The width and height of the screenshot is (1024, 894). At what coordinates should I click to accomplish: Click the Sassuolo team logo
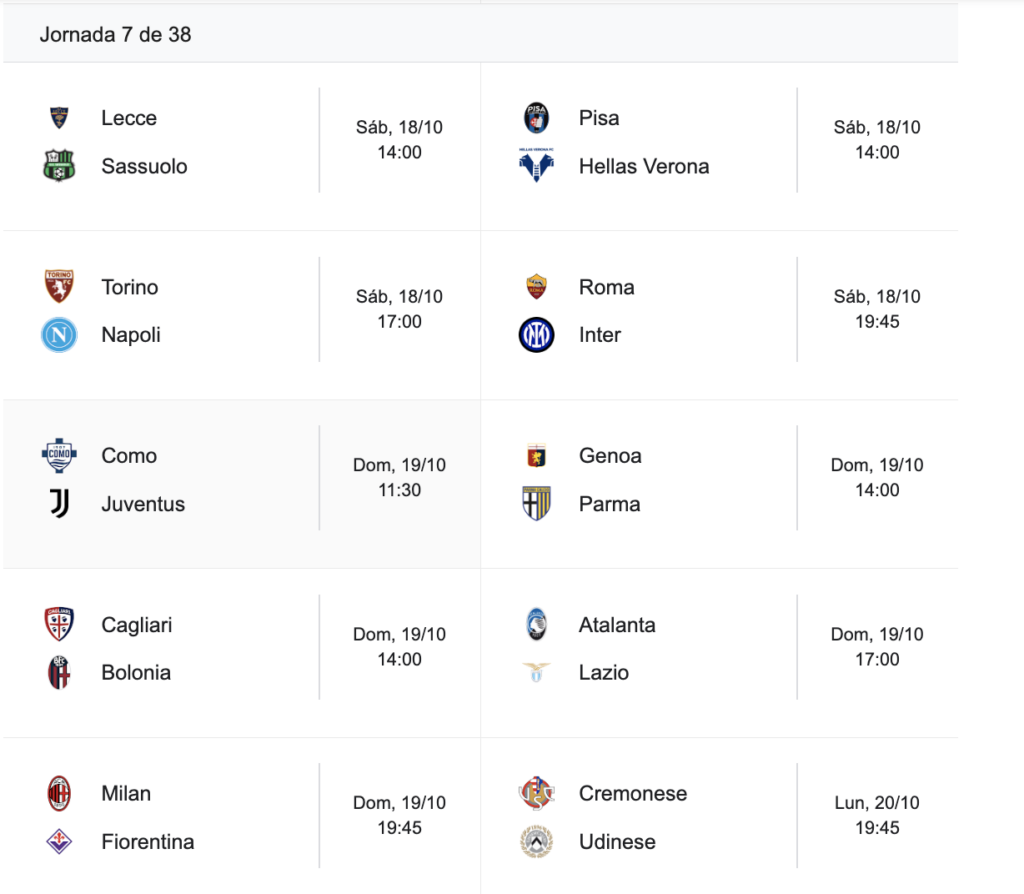click(59, 166)
